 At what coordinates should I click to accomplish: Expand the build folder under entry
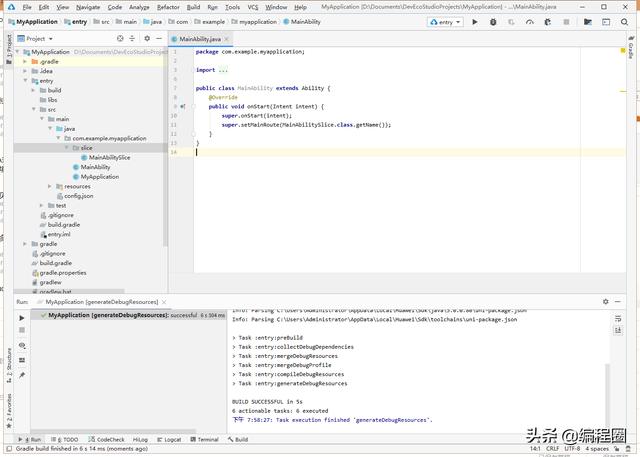pos(33,90)
